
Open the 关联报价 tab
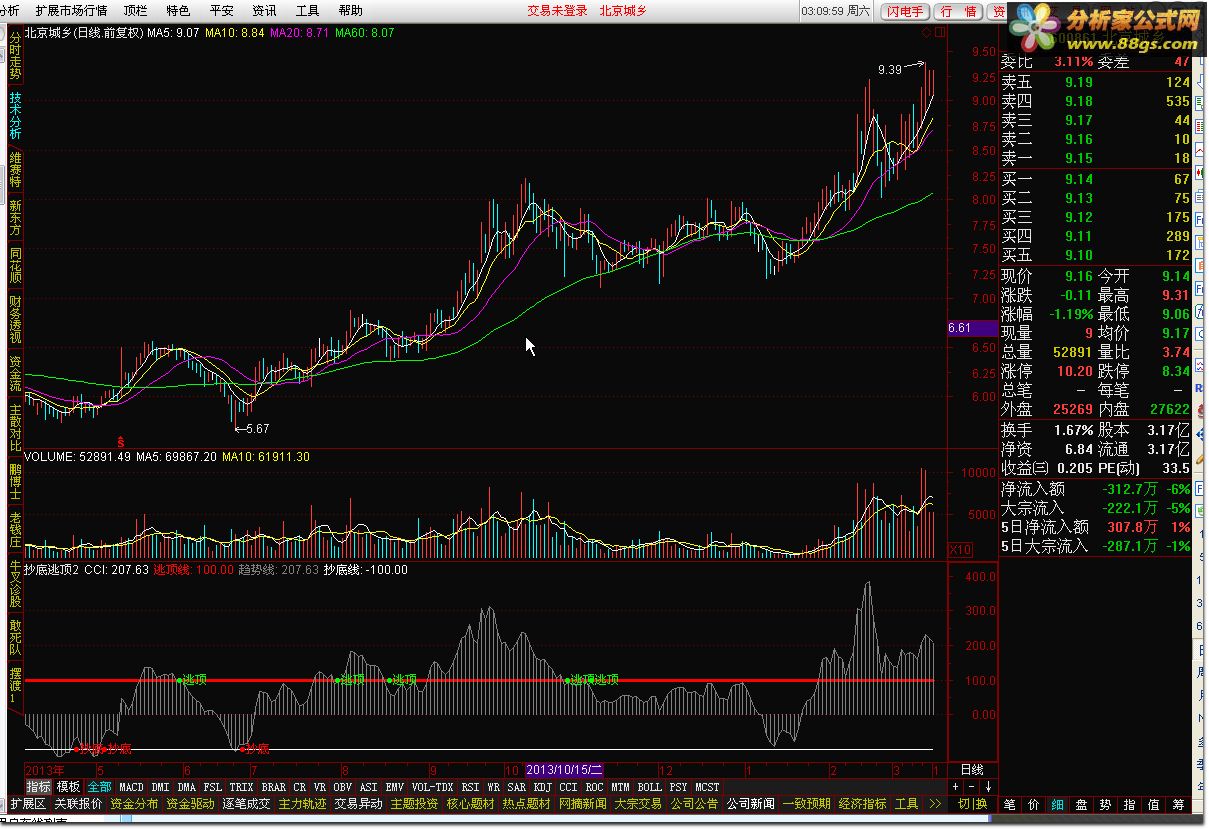pyautogui.click(x=78, y=804)
